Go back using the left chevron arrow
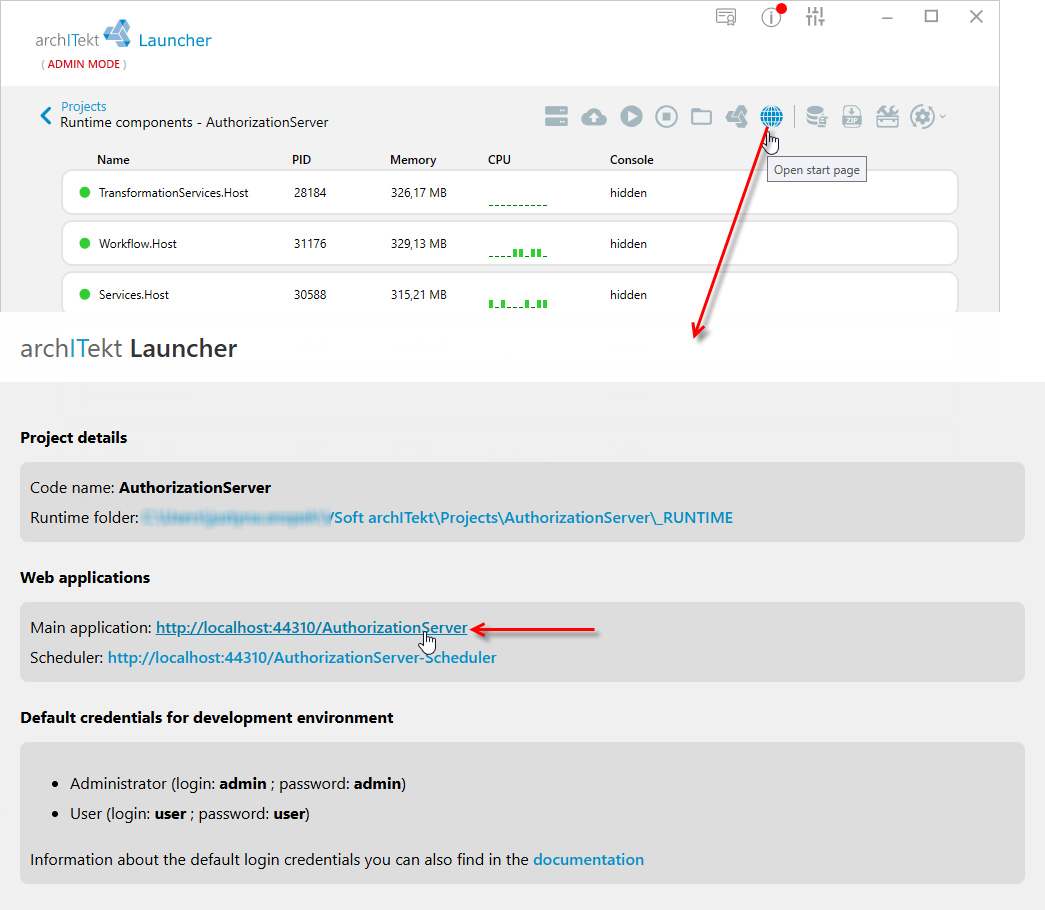Image resolution: width=1045 pixels, height=910 pixels. 45,116
